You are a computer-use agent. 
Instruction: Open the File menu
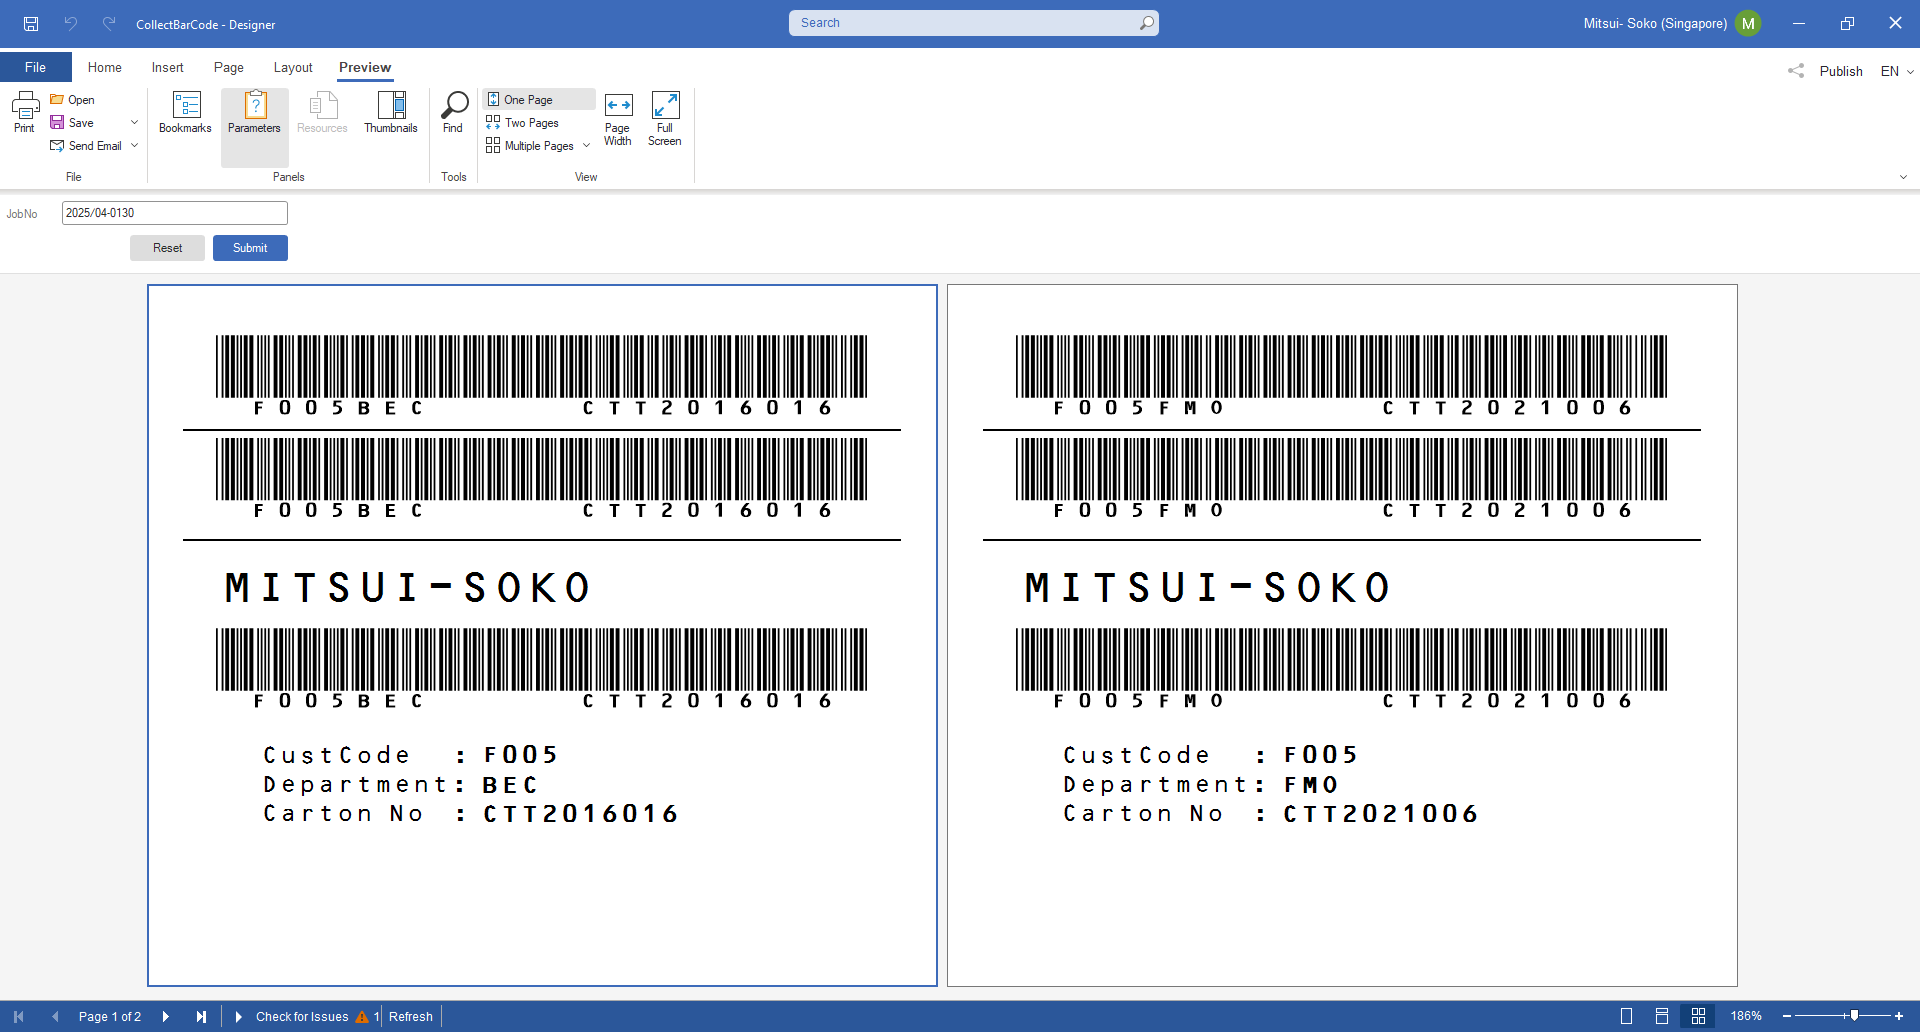click(36, 67)
